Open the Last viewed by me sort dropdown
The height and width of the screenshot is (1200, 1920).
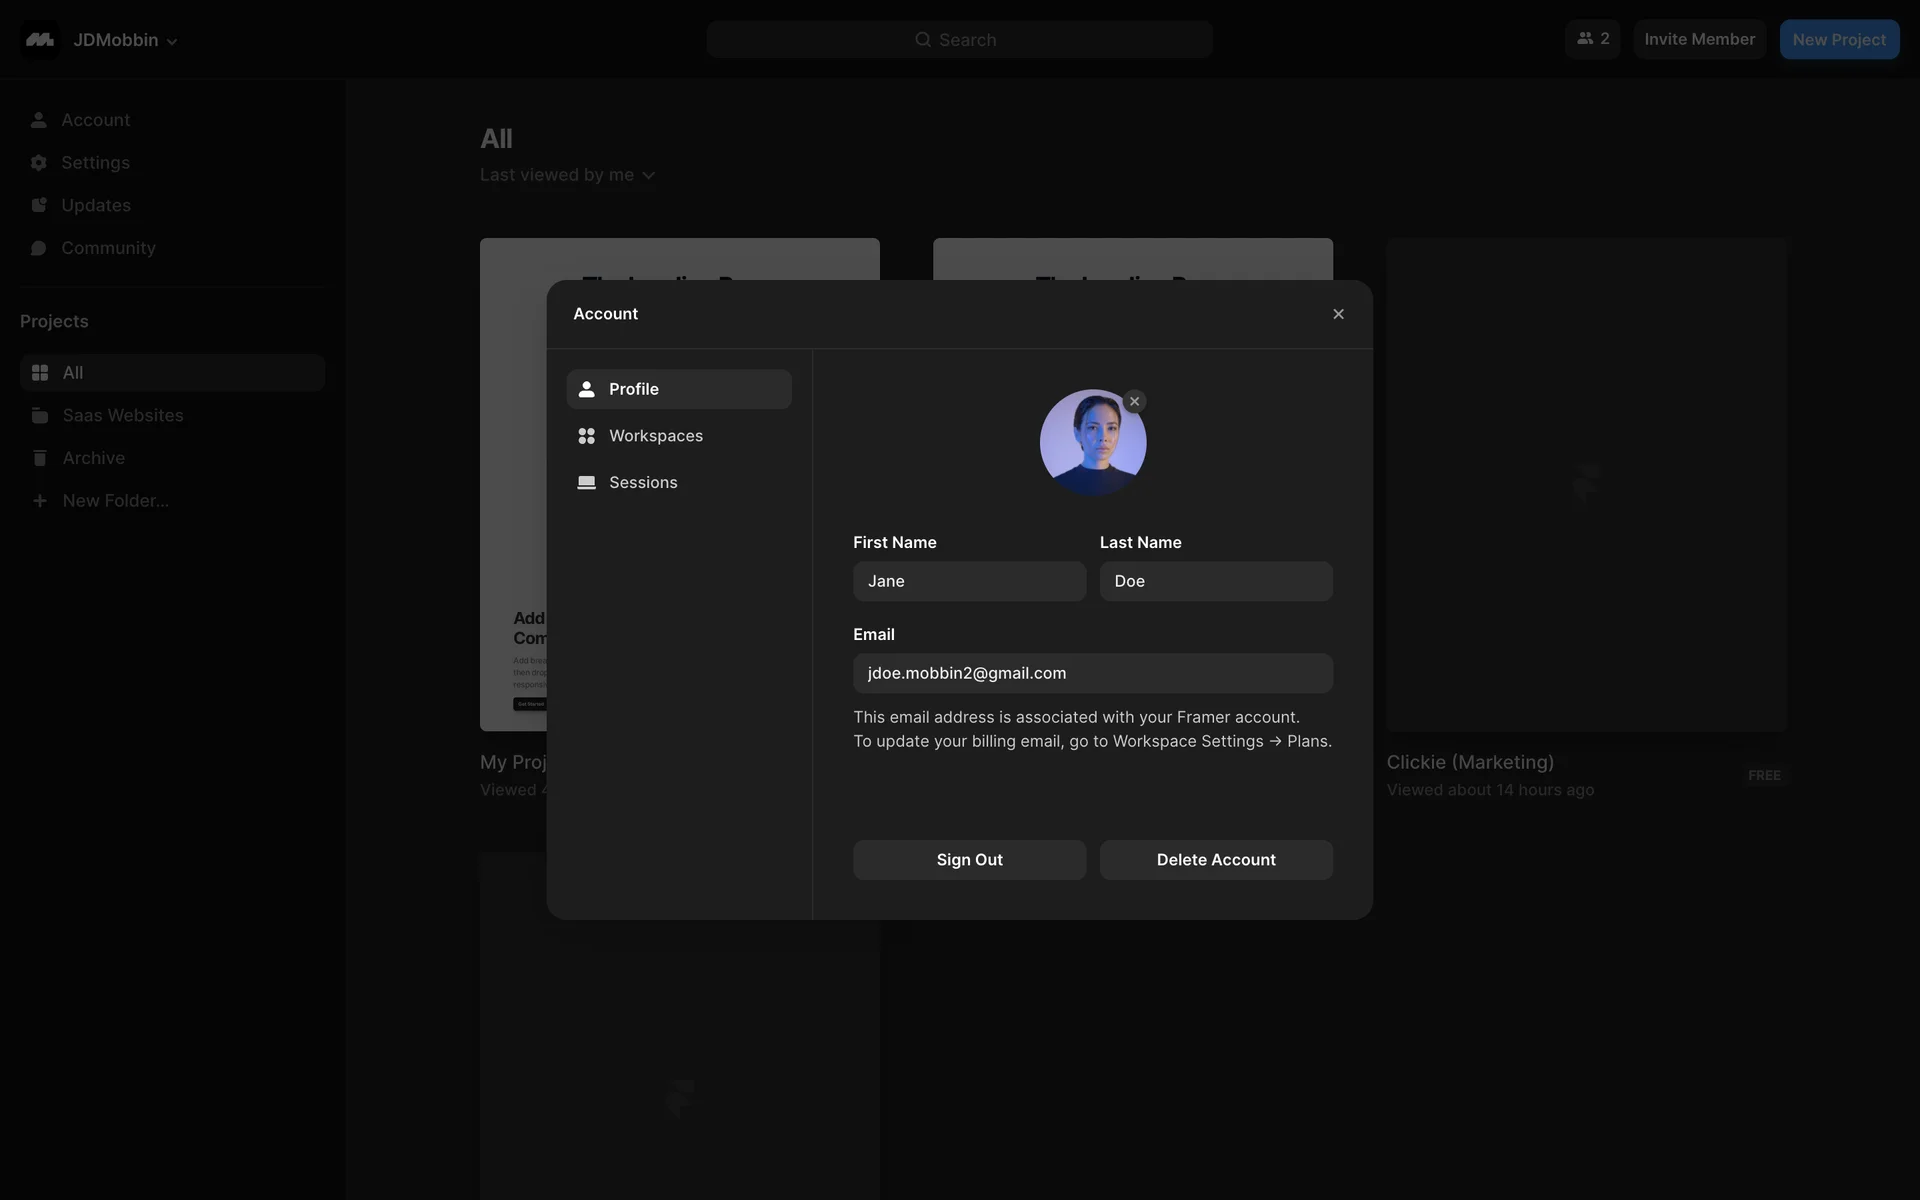coord(567,175)
